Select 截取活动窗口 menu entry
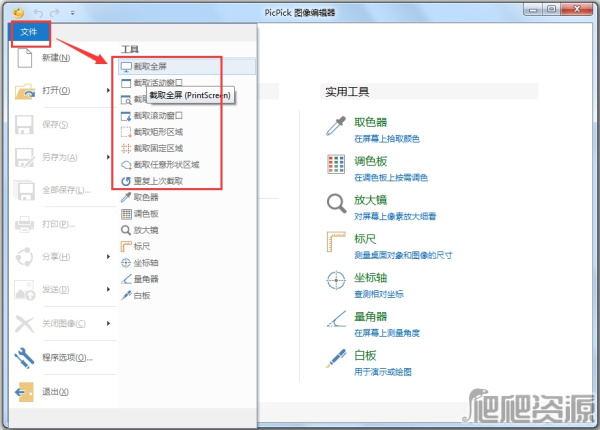The width and height of the screenshot is (600, 430). tap(158, 83)
